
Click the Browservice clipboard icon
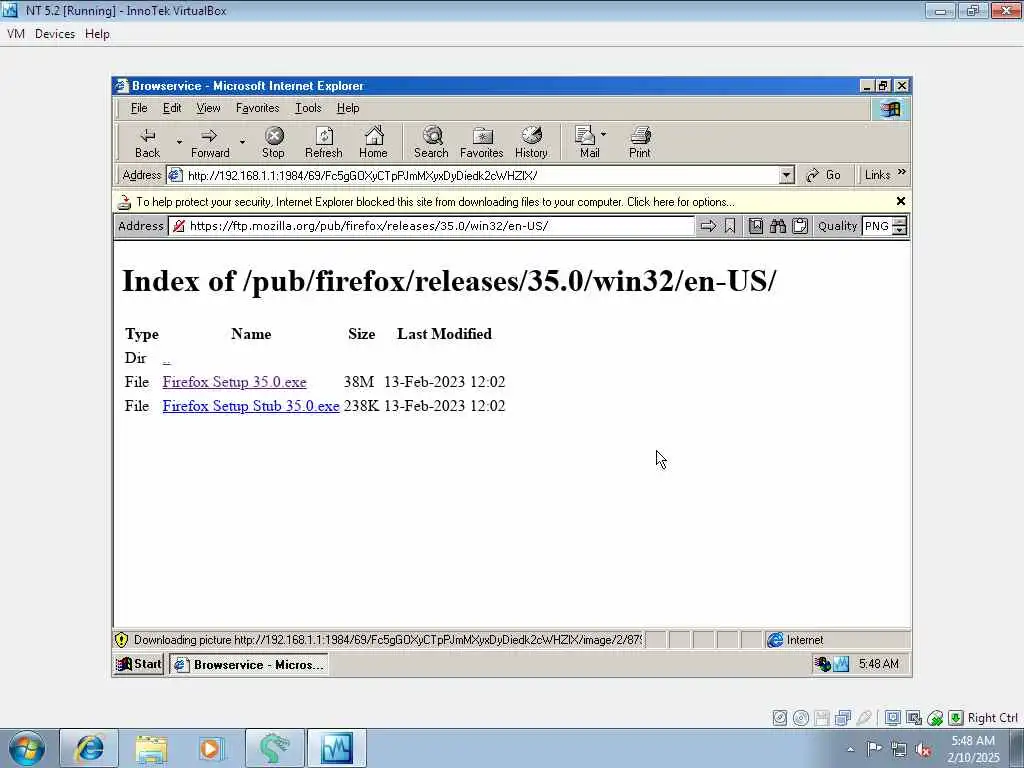coord(800,226)
